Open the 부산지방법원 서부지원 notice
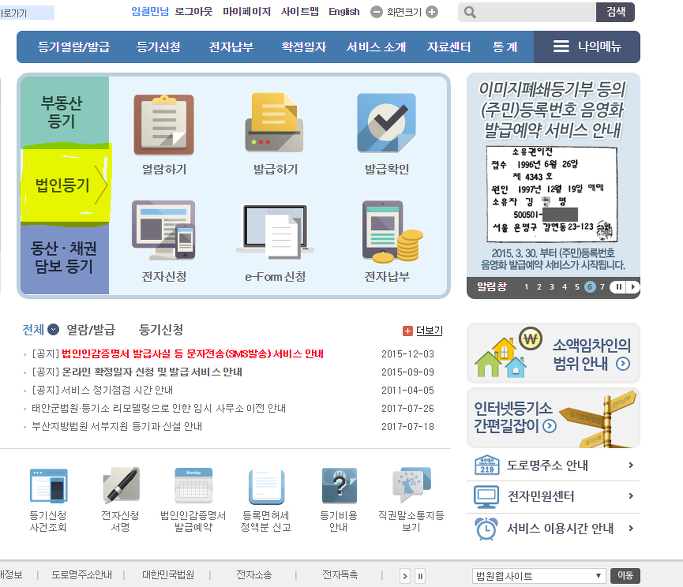683x587 pixels. [x=117, y=426]
